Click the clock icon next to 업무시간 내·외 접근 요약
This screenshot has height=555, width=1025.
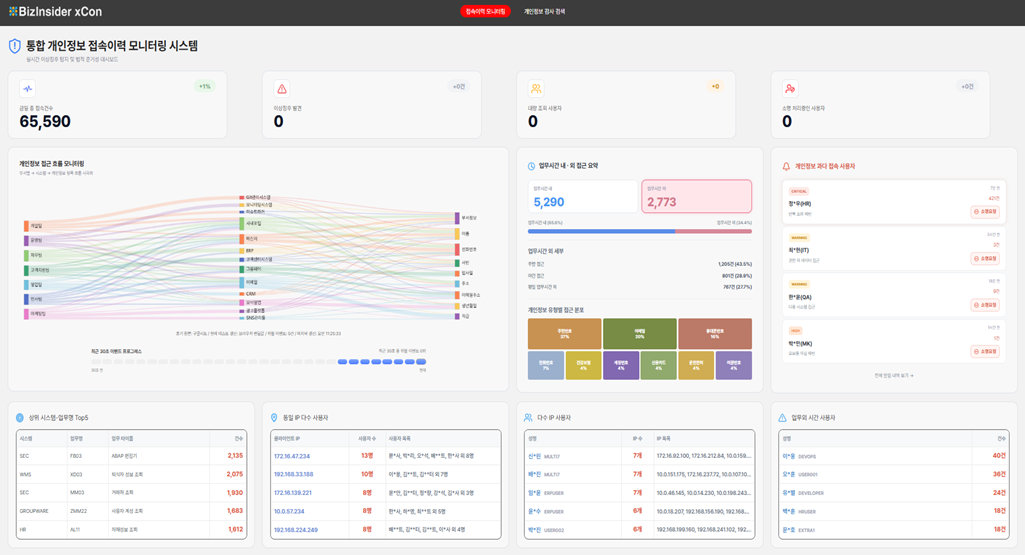click(x=531, y=166)
